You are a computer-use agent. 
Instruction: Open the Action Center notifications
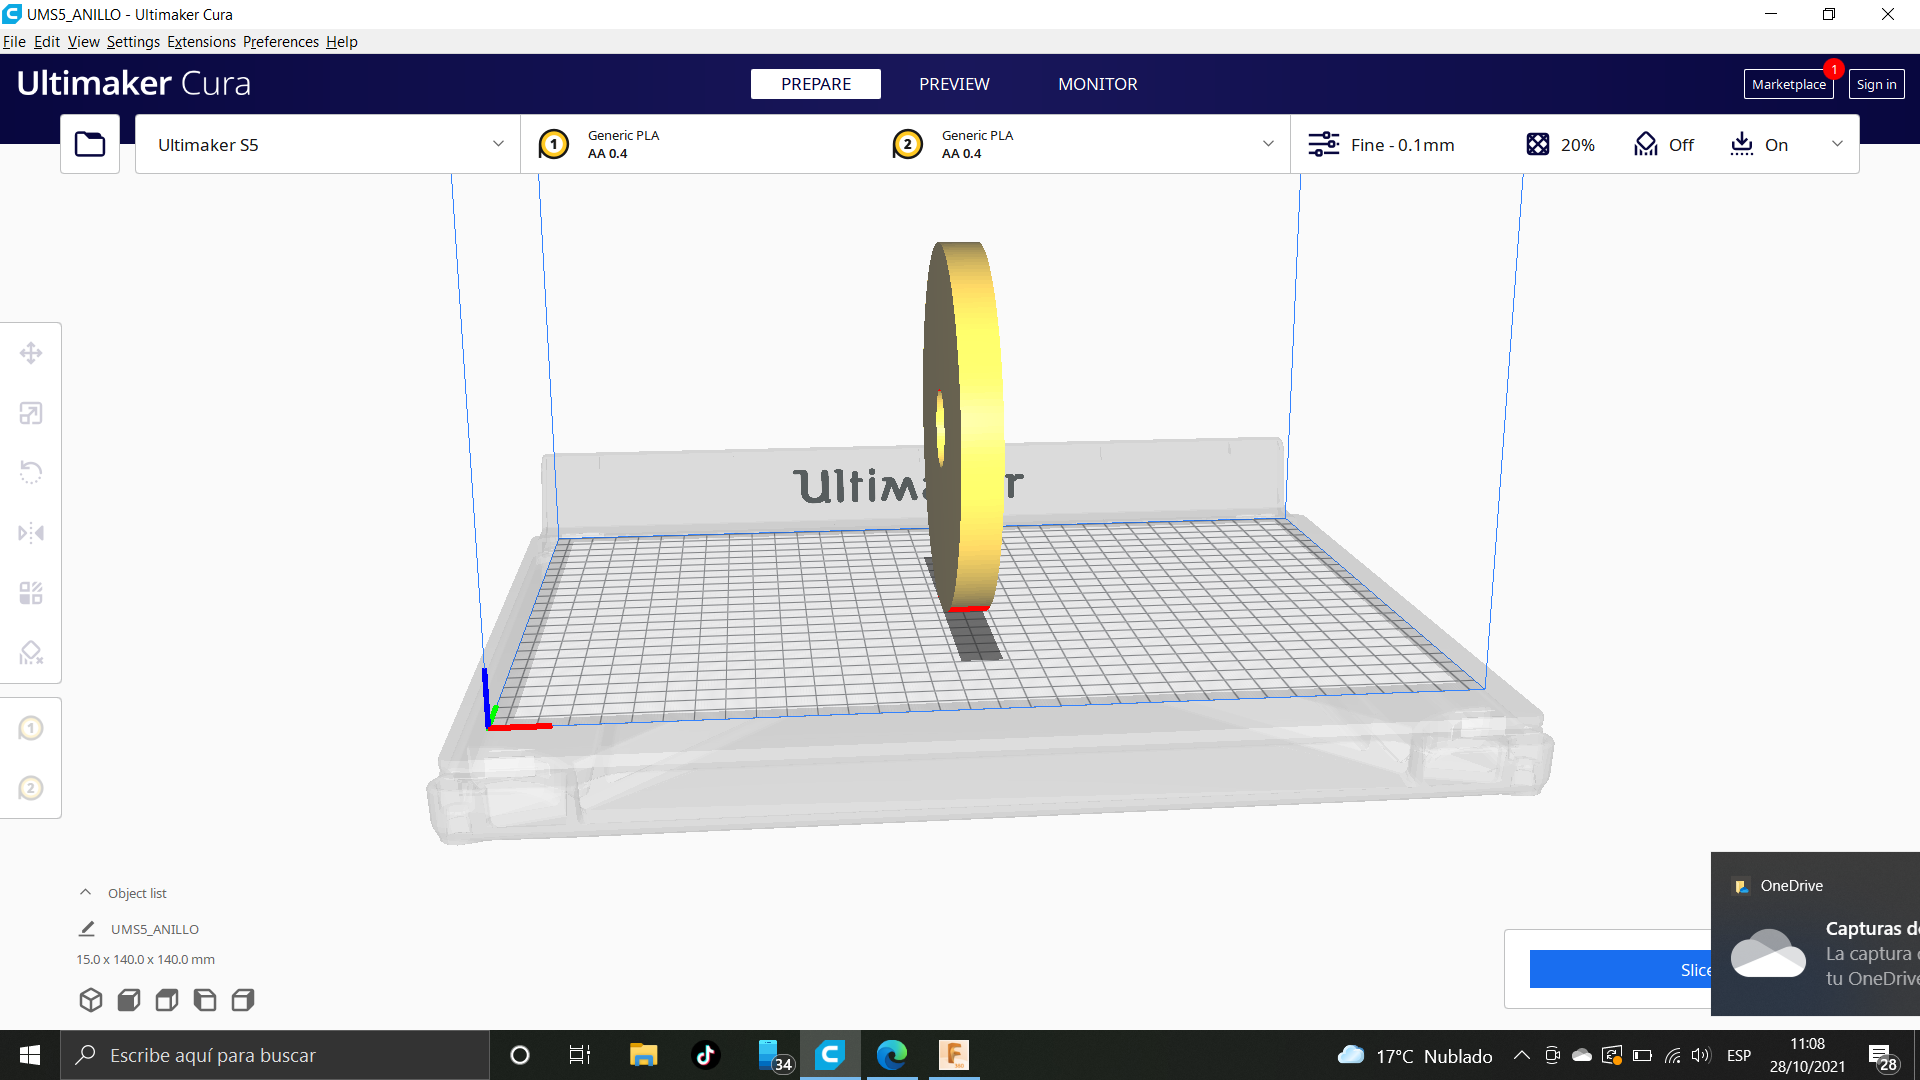(1883, 1055)
